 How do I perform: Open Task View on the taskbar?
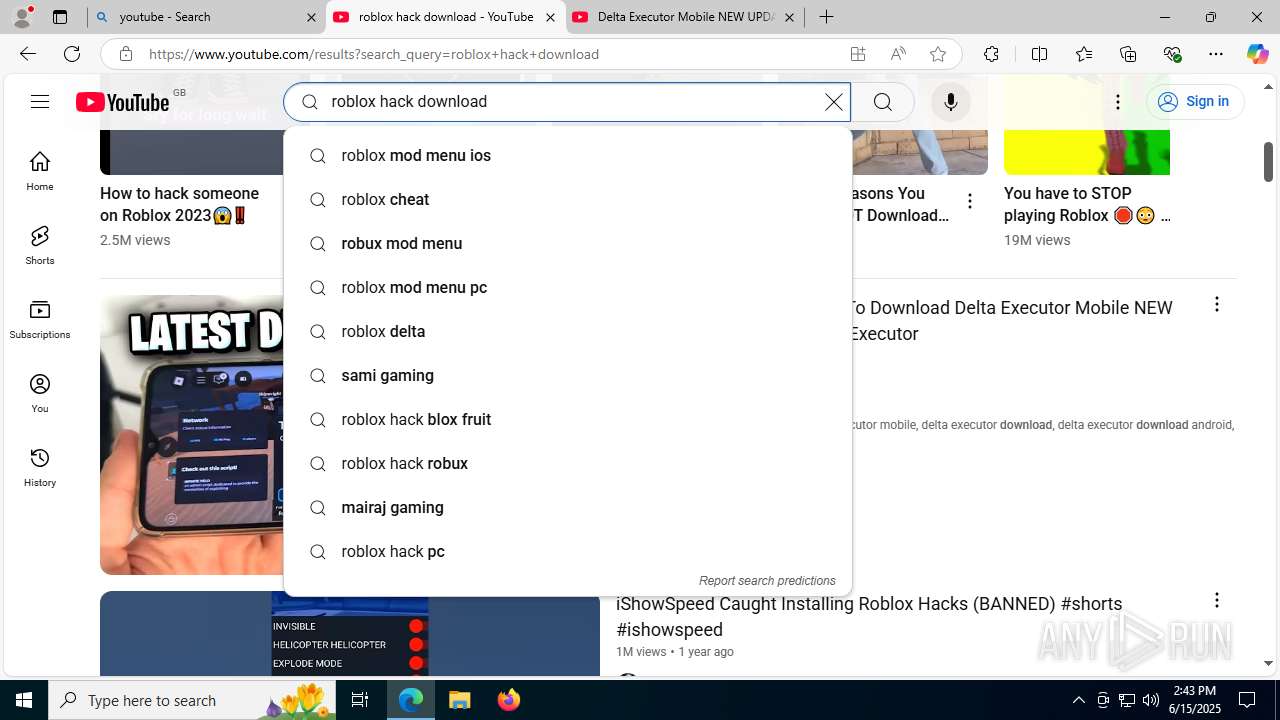[x=360, y=700]
